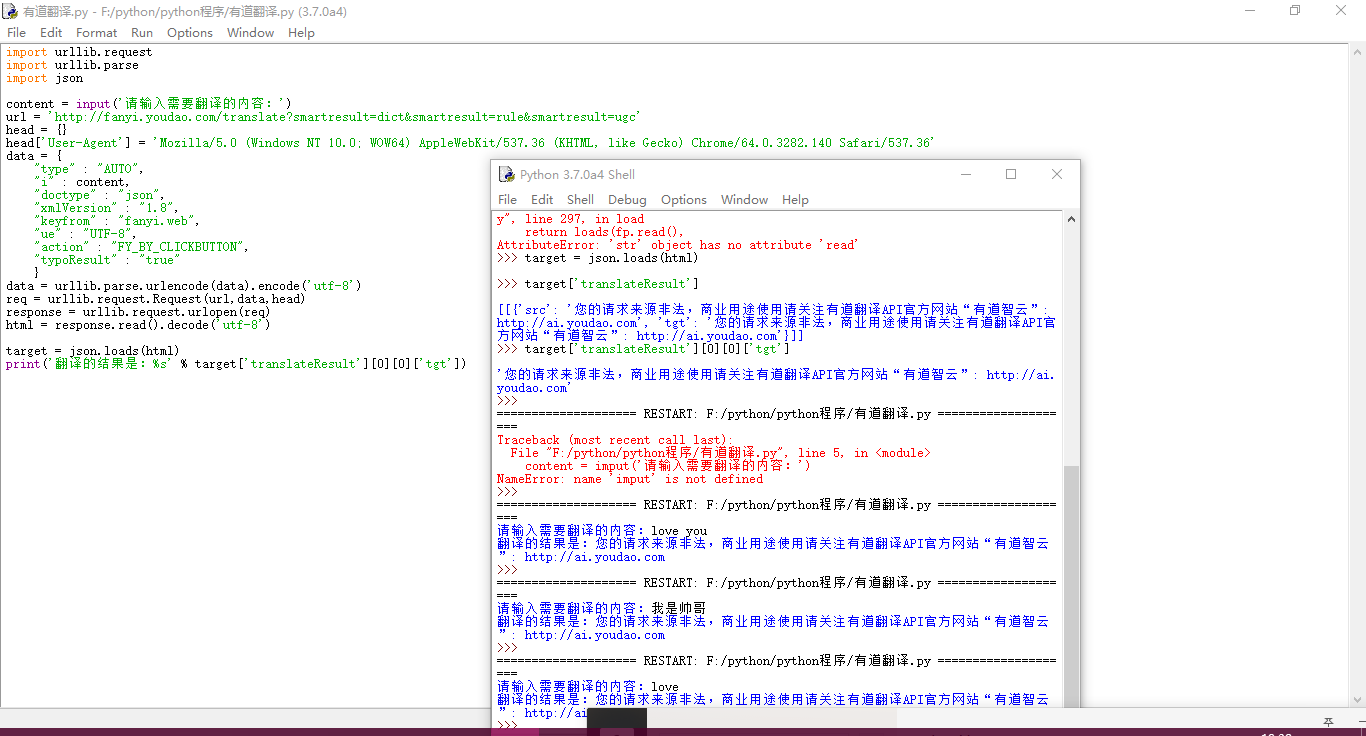The width and height of the screenshot is (1366, 736).
Task: Click the shell's vertical scrollbar thumb
Action: [1071, 590]
